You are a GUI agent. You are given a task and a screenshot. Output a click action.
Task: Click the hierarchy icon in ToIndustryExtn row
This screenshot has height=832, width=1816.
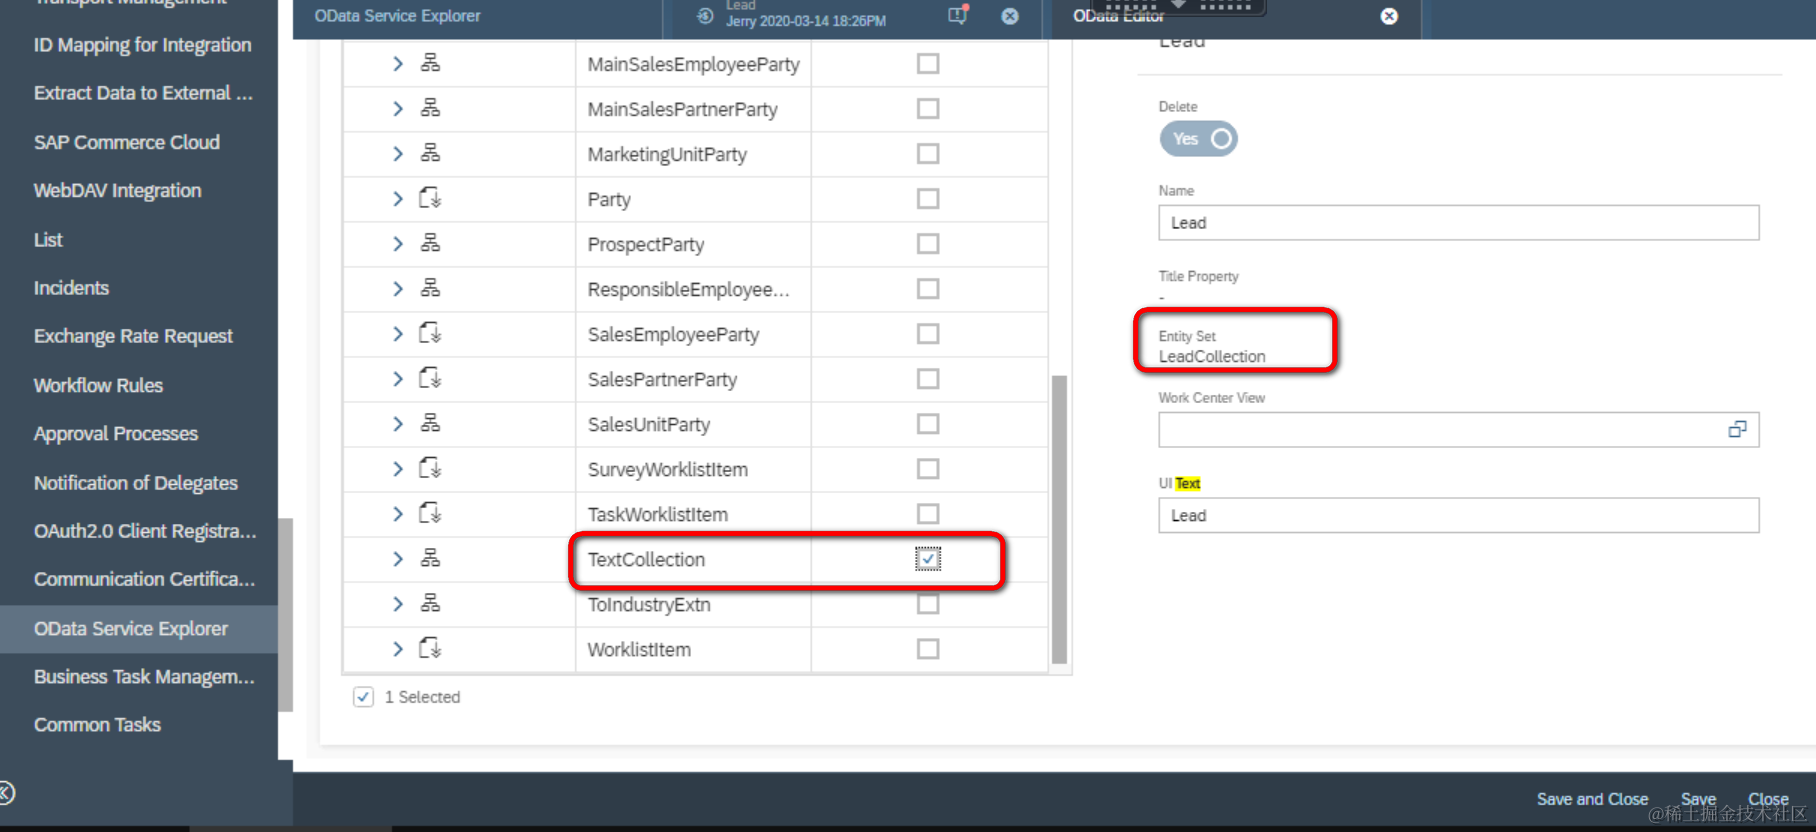click(430, 603)
